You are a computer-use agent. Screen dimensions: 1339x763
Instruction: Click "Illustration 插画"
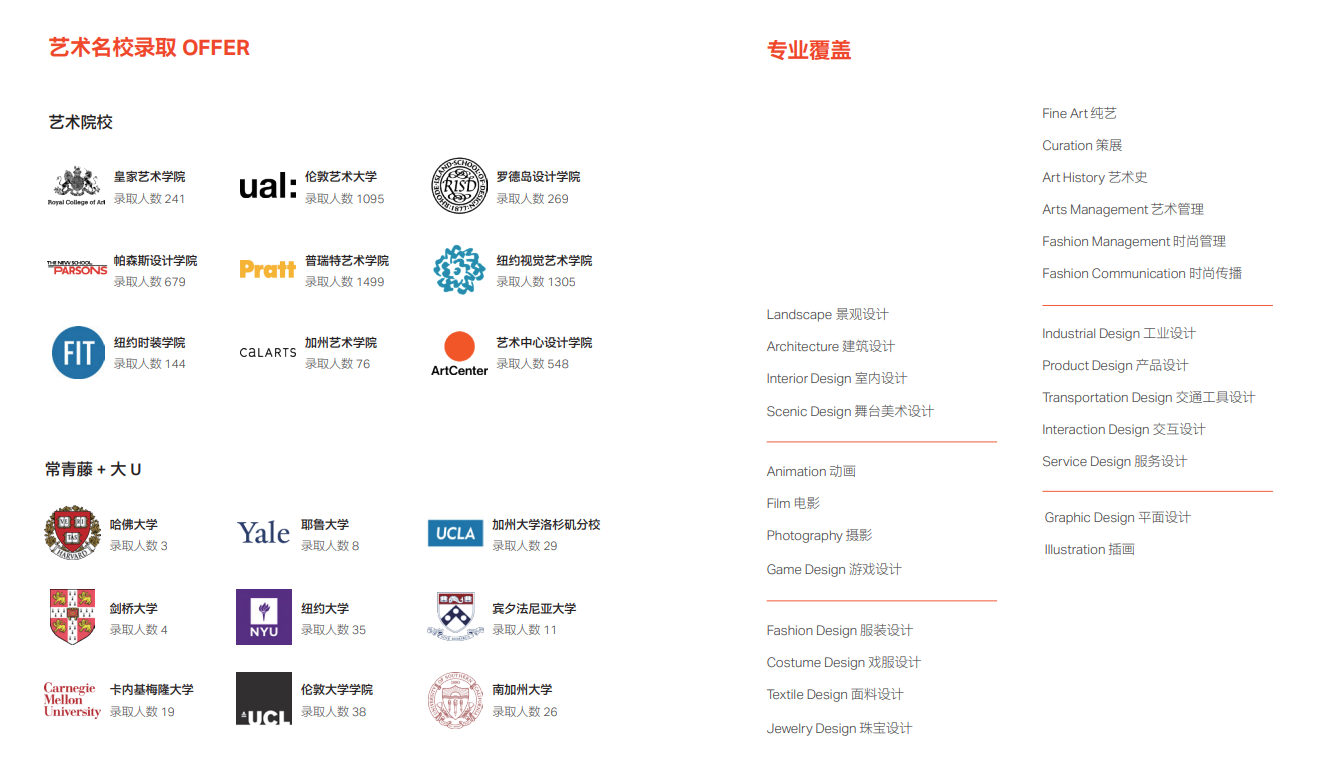[x=1089, y=550]
